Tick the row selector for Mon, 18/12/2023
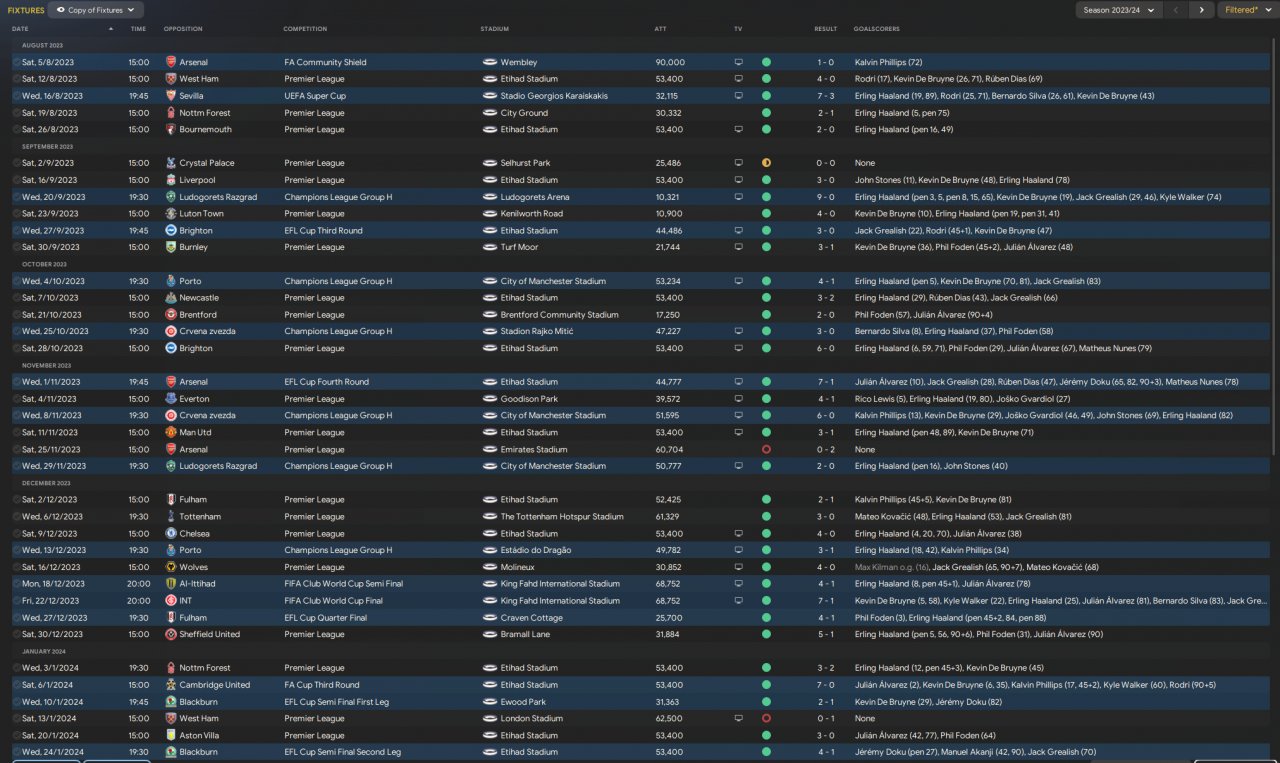1280x763 pixels. point(16,584)
